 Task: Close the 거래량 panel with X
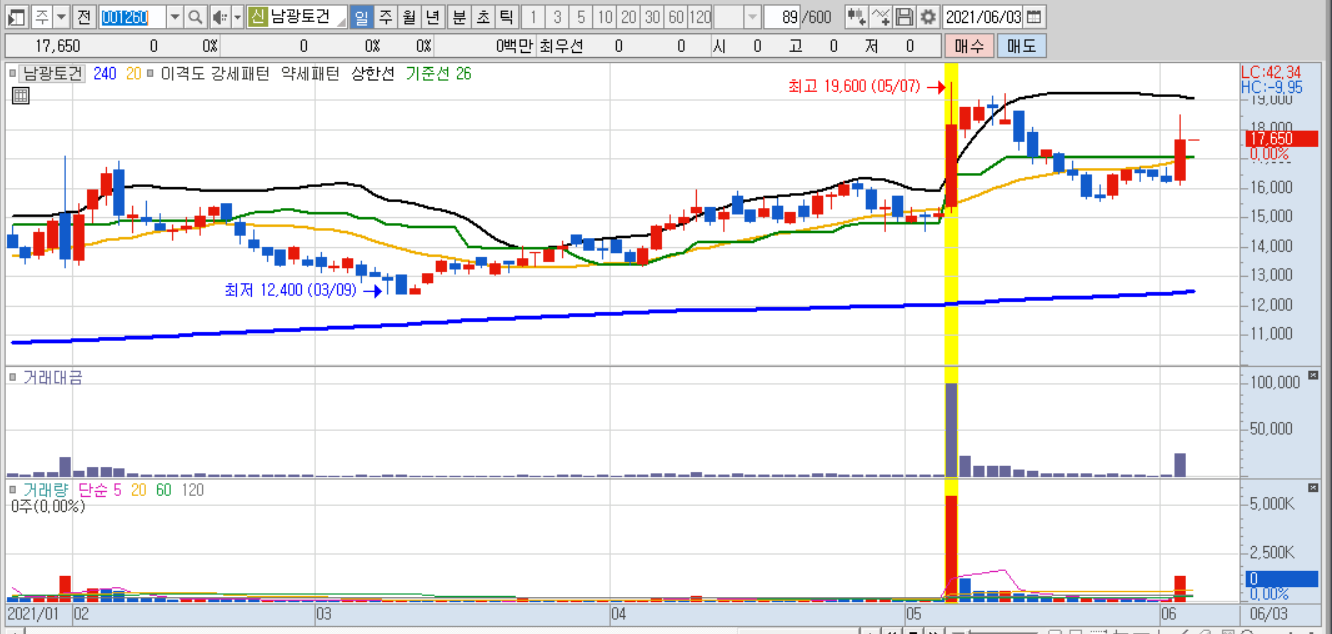1313,489
